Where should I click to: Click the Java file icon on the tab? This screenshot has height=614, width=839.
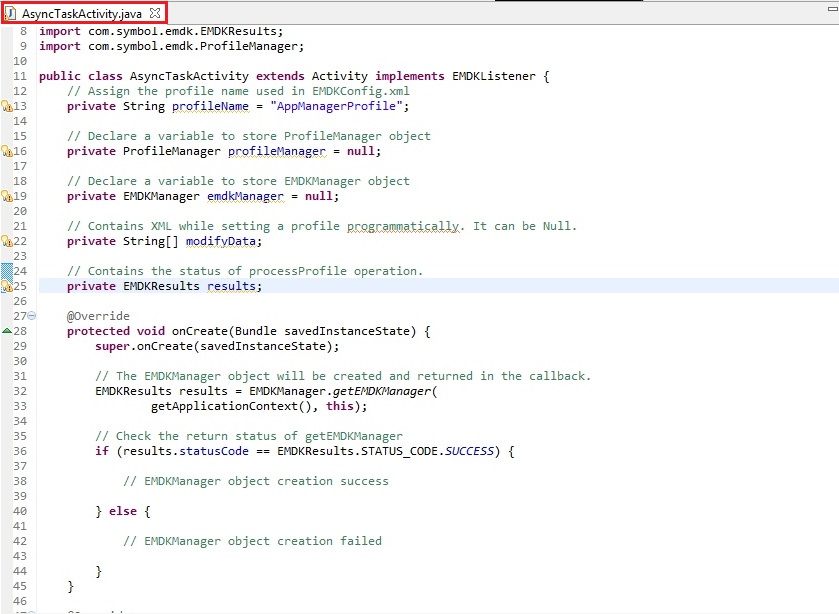(x=11, y=13)
